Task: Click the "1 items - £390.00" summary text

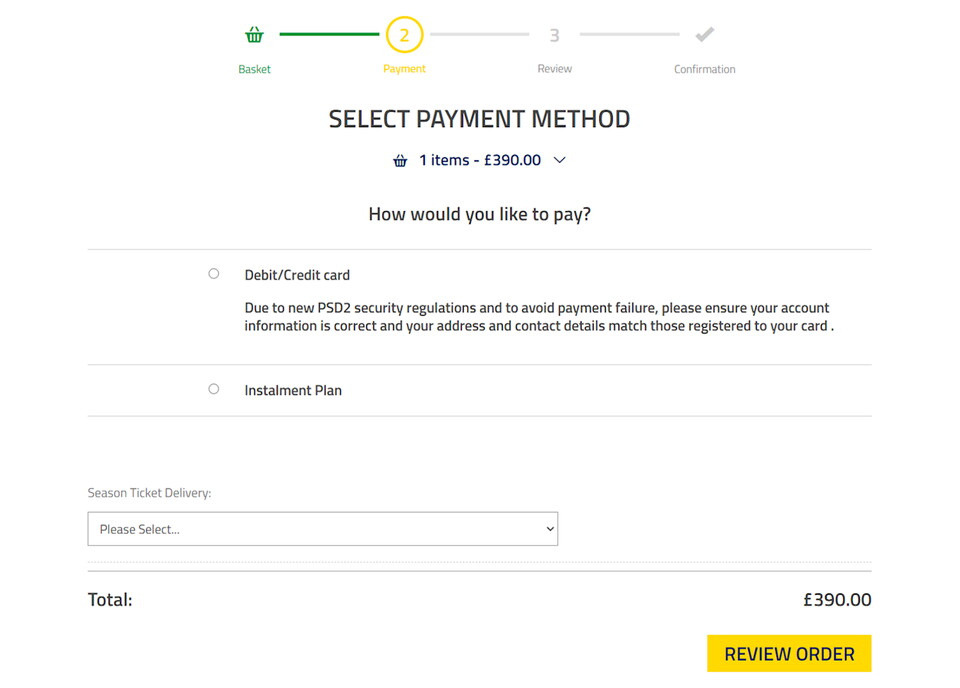Action: click(480, 160)
